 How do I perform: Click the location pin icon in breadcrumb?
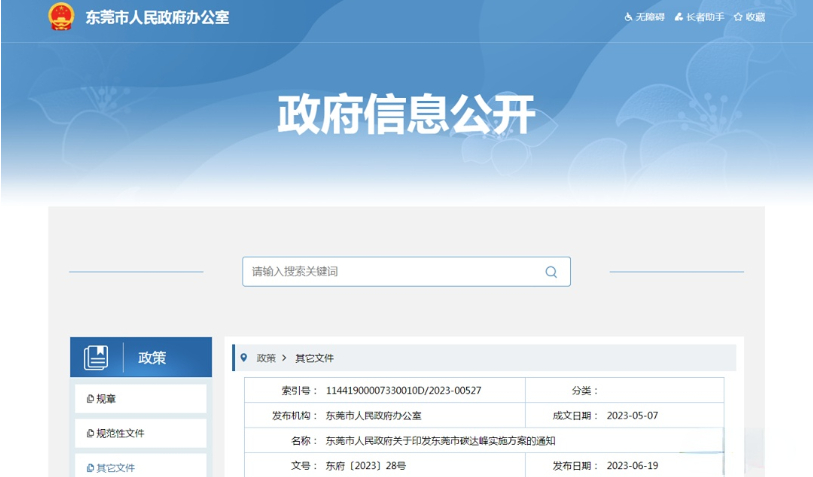point(243,357)
